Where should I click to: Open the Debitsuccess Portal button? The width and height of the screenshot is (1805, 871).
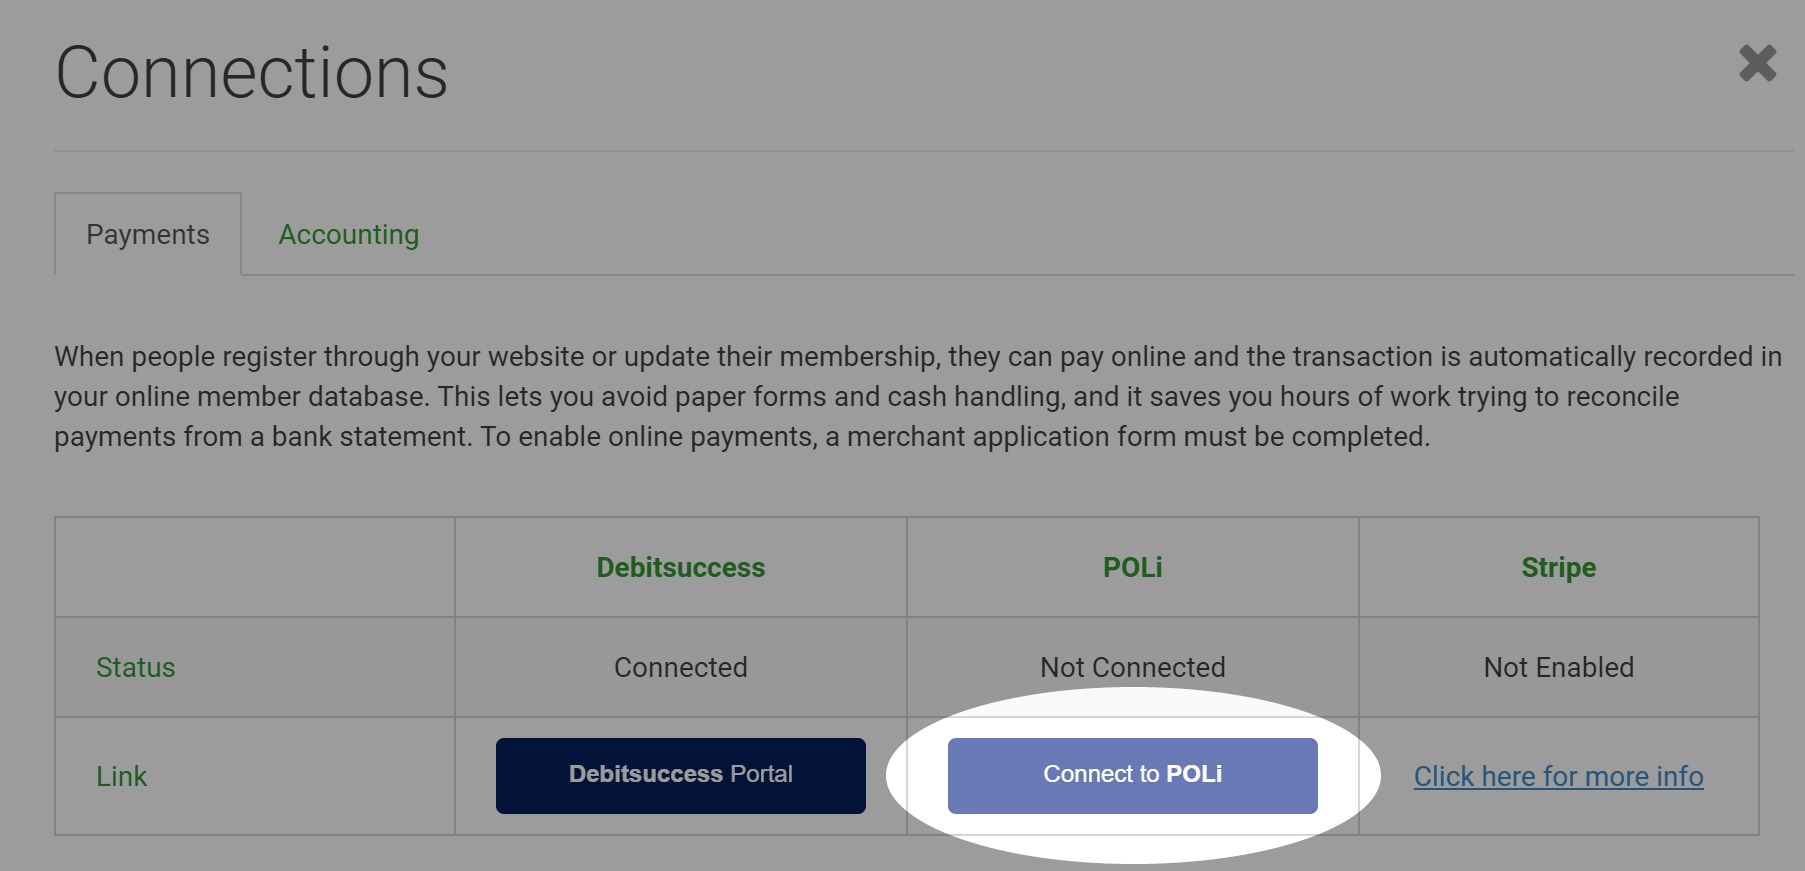(x=681, y=775)
